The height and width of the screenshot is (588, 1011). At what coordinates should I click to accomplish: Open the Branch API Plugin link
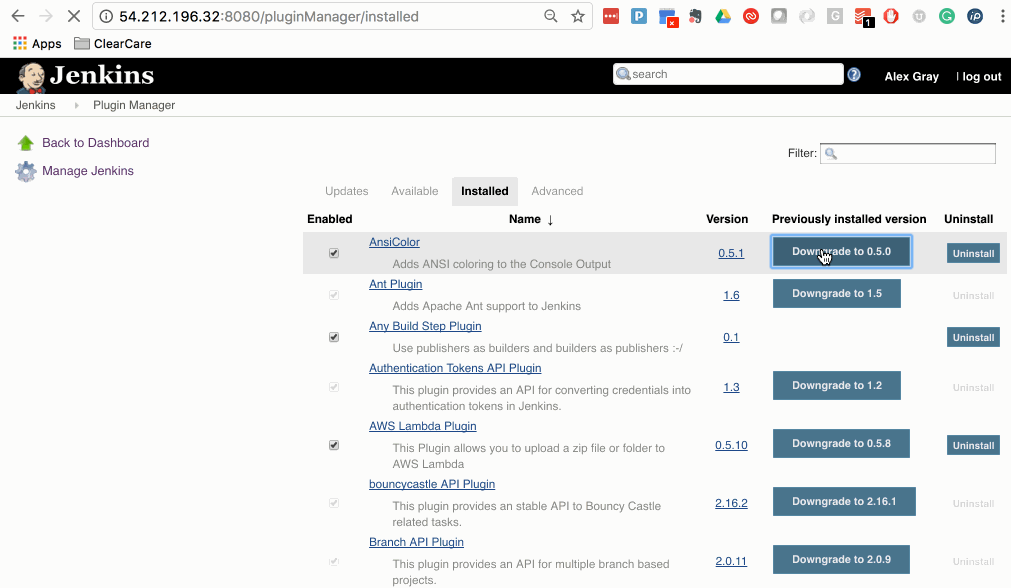[x=417, y=542]
